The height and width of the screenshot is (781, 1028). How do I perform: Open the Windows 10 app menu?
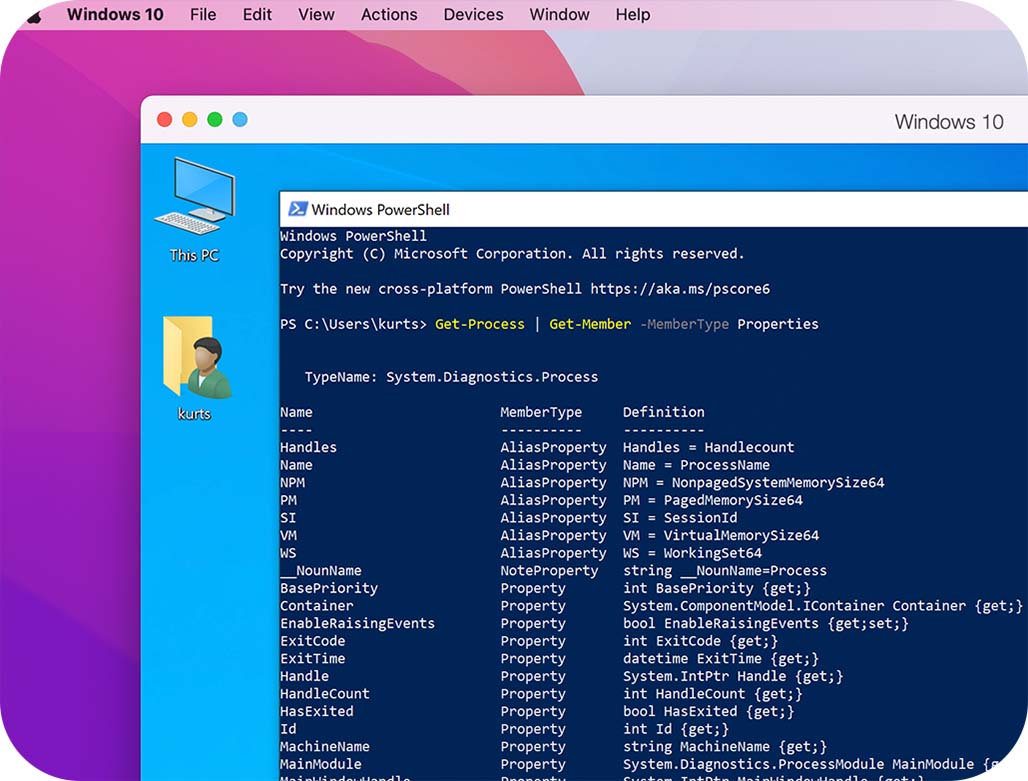click(115, 14)
